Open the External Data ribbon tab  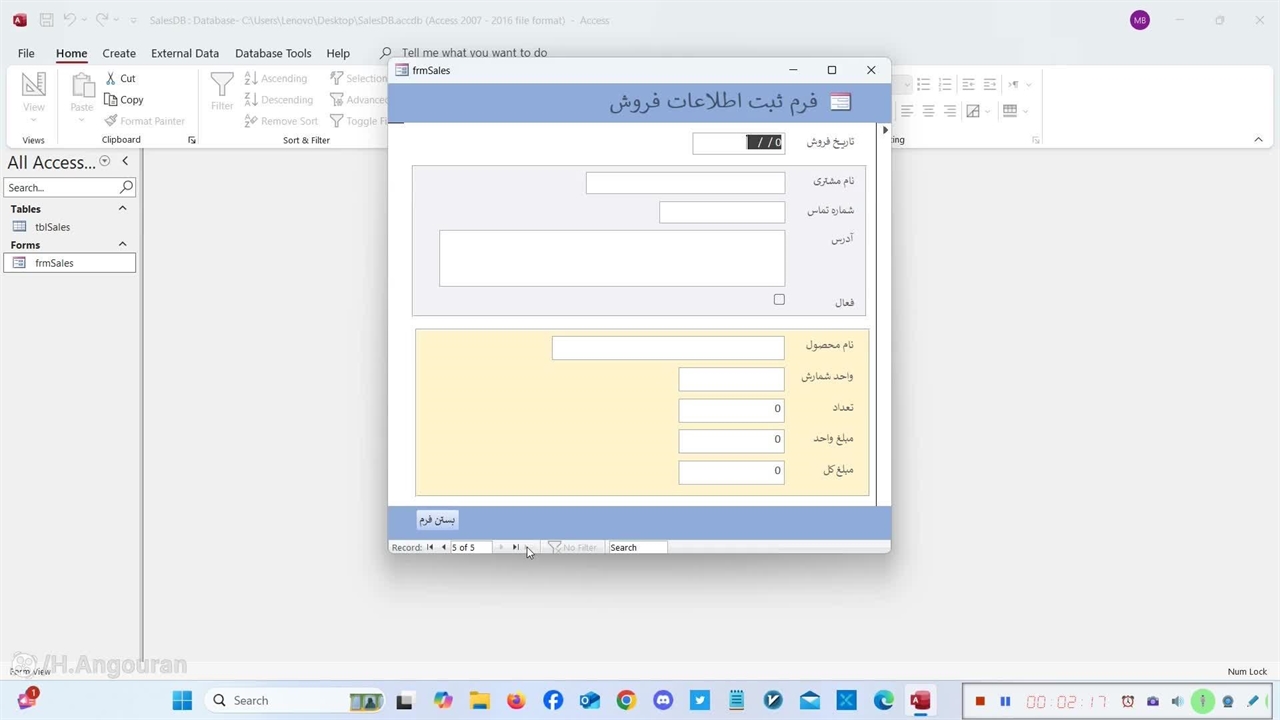(185, 53)
